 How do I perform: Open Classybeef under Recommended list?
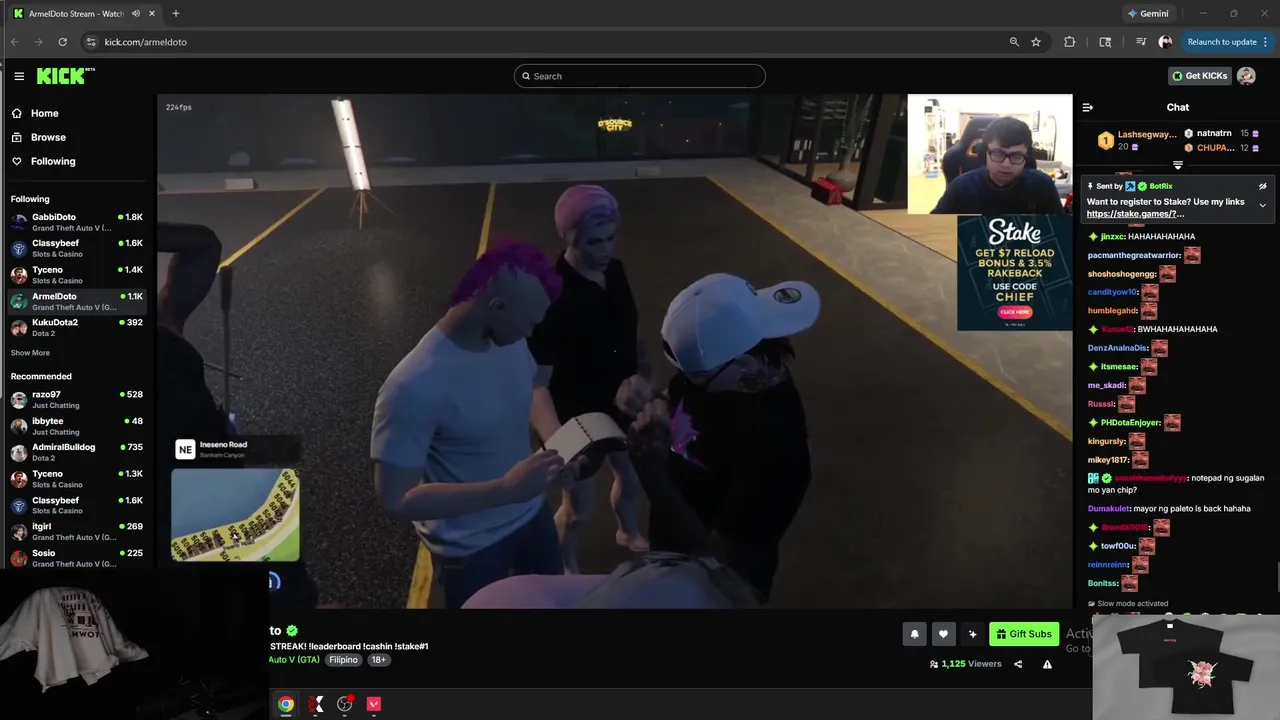tap(77, 505)
